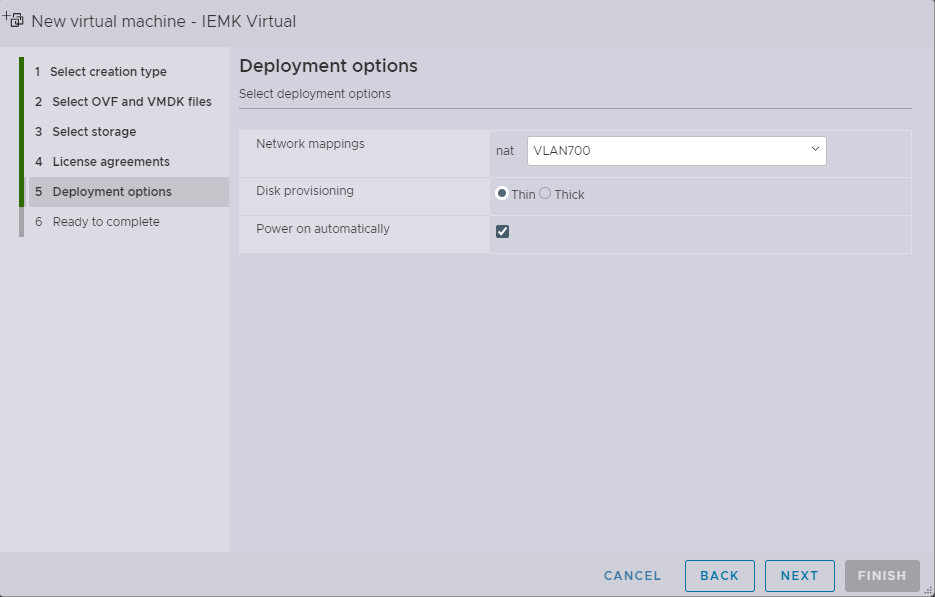Select the Thin disk provisioning option
The width and height of the screenshot is (935, 597).
tap(501, 194)
